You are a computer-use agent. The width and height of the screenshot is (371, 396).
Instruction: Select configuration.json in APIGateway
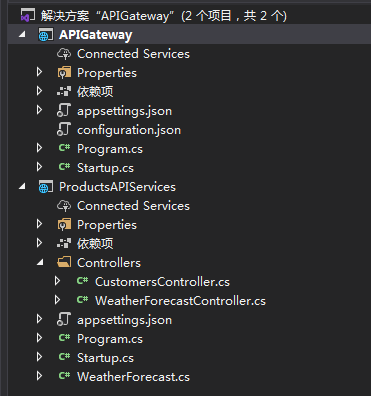coord(129,130)
